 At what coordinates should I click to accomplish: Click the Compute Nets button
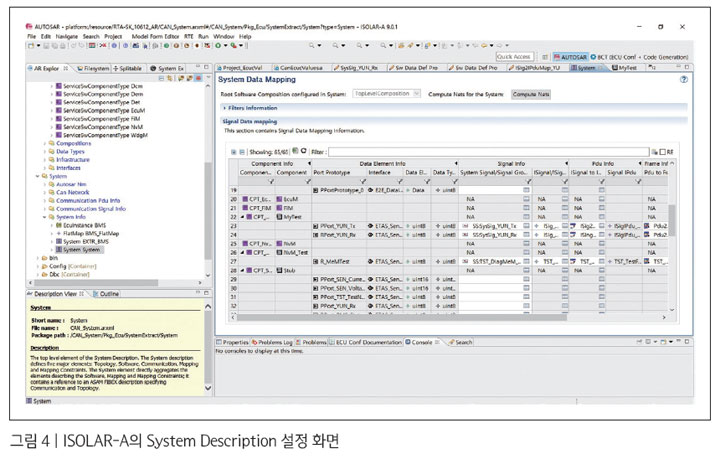coord(531,94)
